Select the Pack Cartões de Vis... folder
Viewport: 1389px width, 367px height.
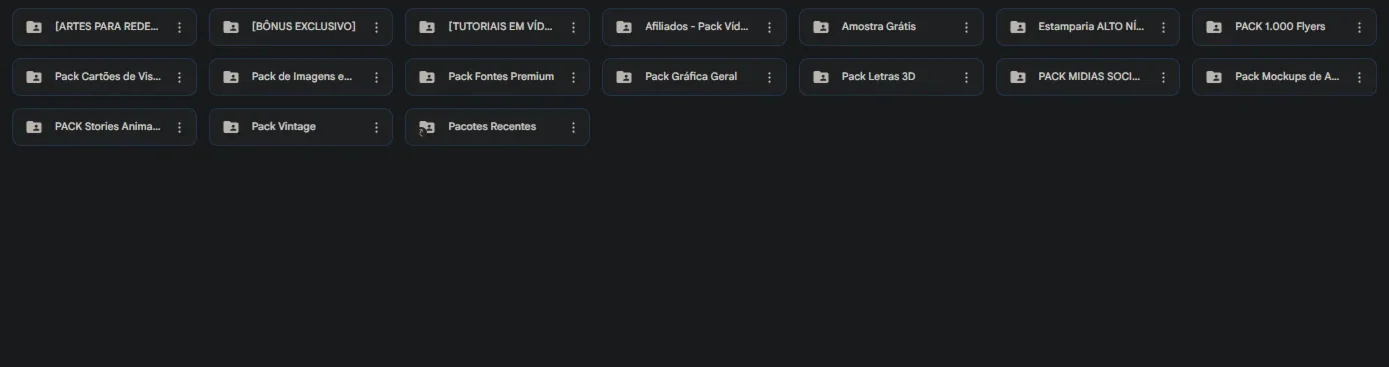104,77
